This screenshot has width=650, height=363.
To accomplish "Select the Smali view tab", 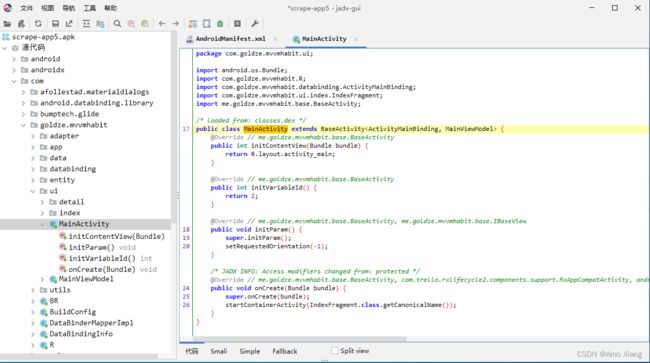I will pos(218,351).
